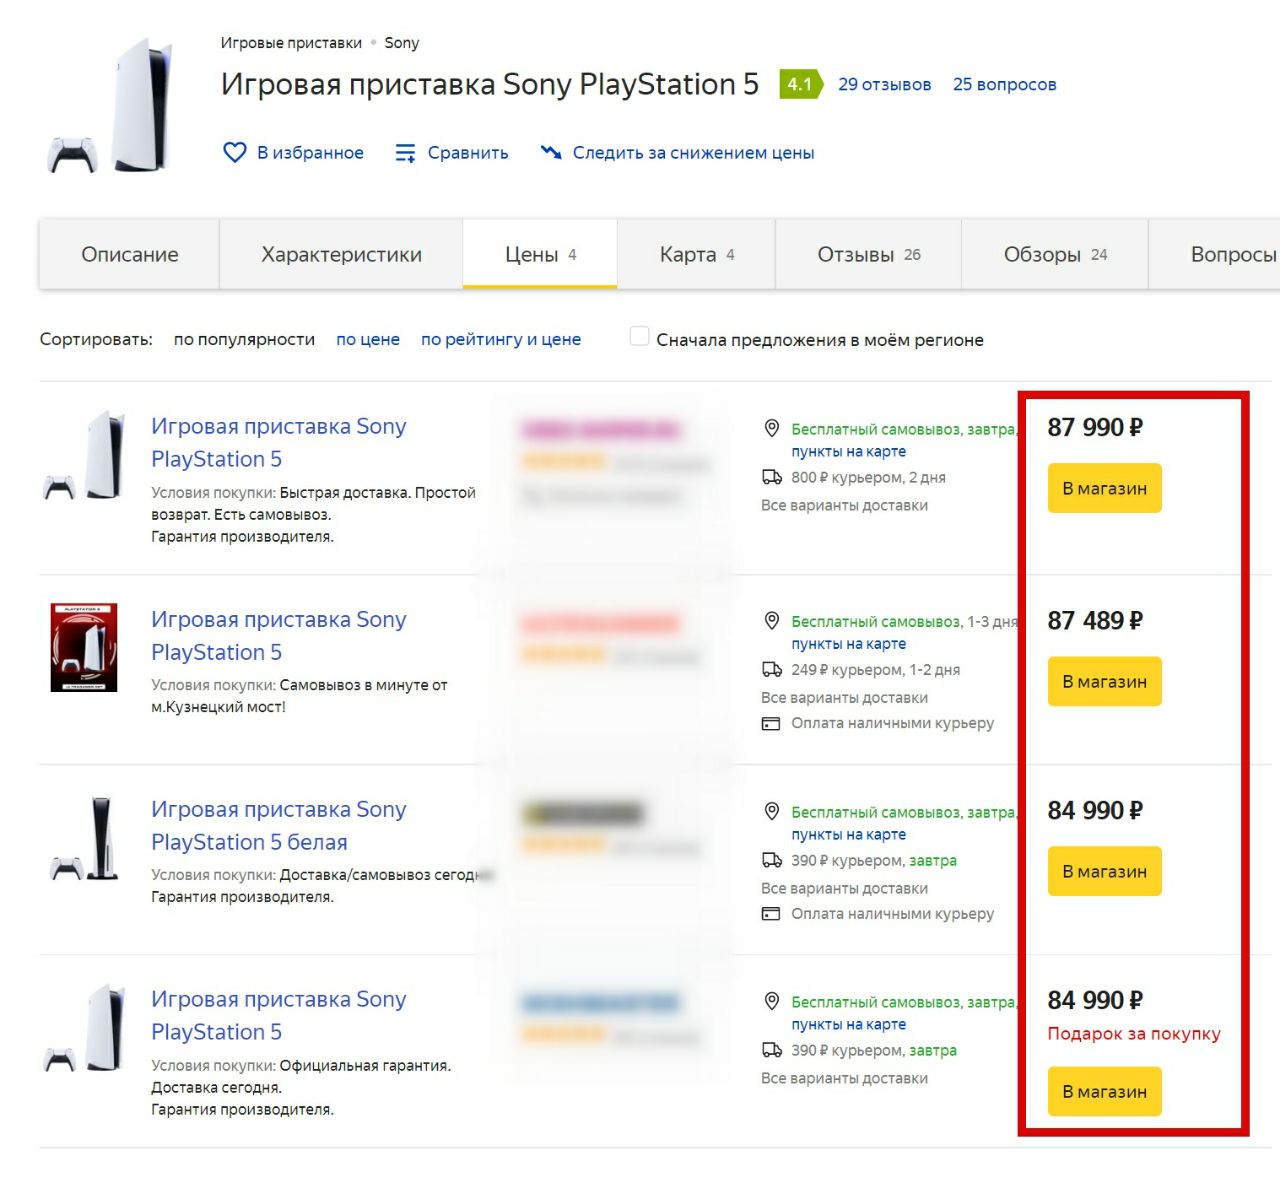Click пункты на карте in 87 990 ₽ offer
Viewport: 1280px width, 1194px height.
(x=849, y=451)
